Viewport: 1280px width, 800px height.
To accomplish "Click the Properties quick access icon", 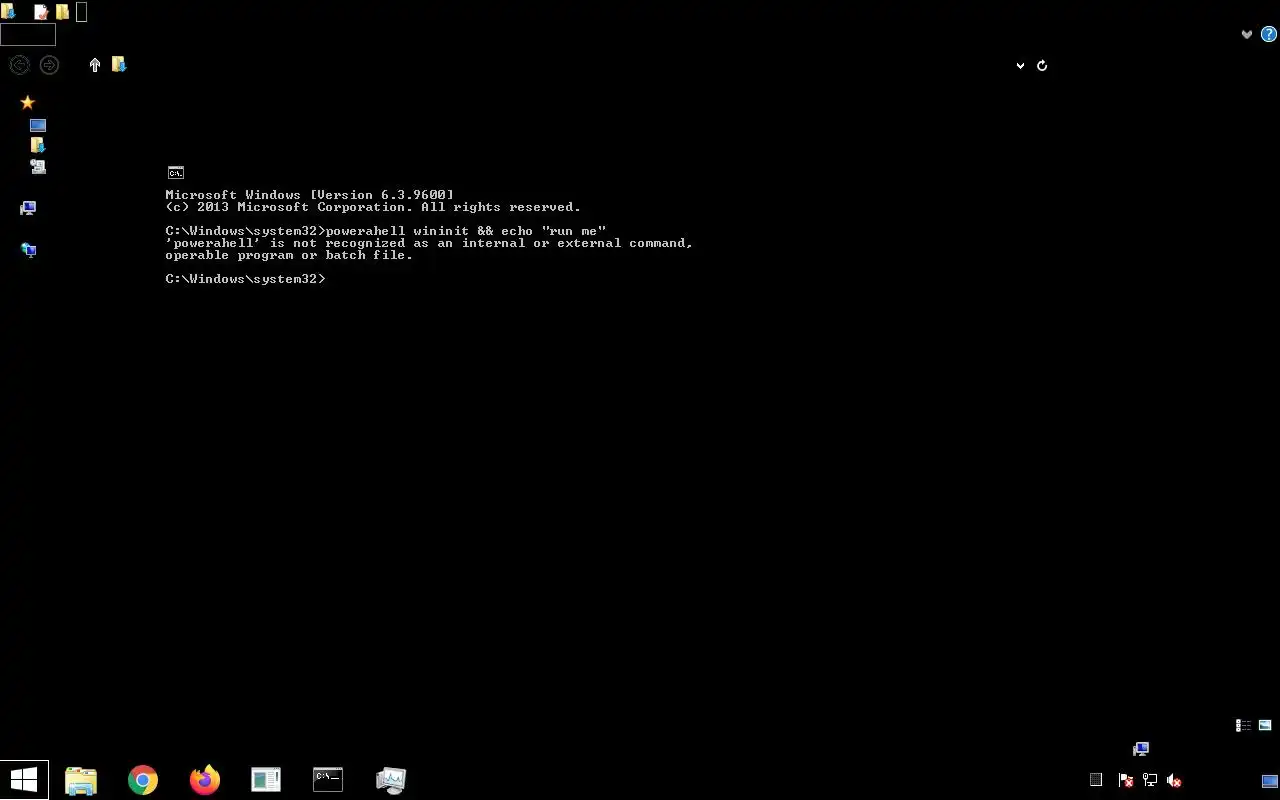I will 41,12.
